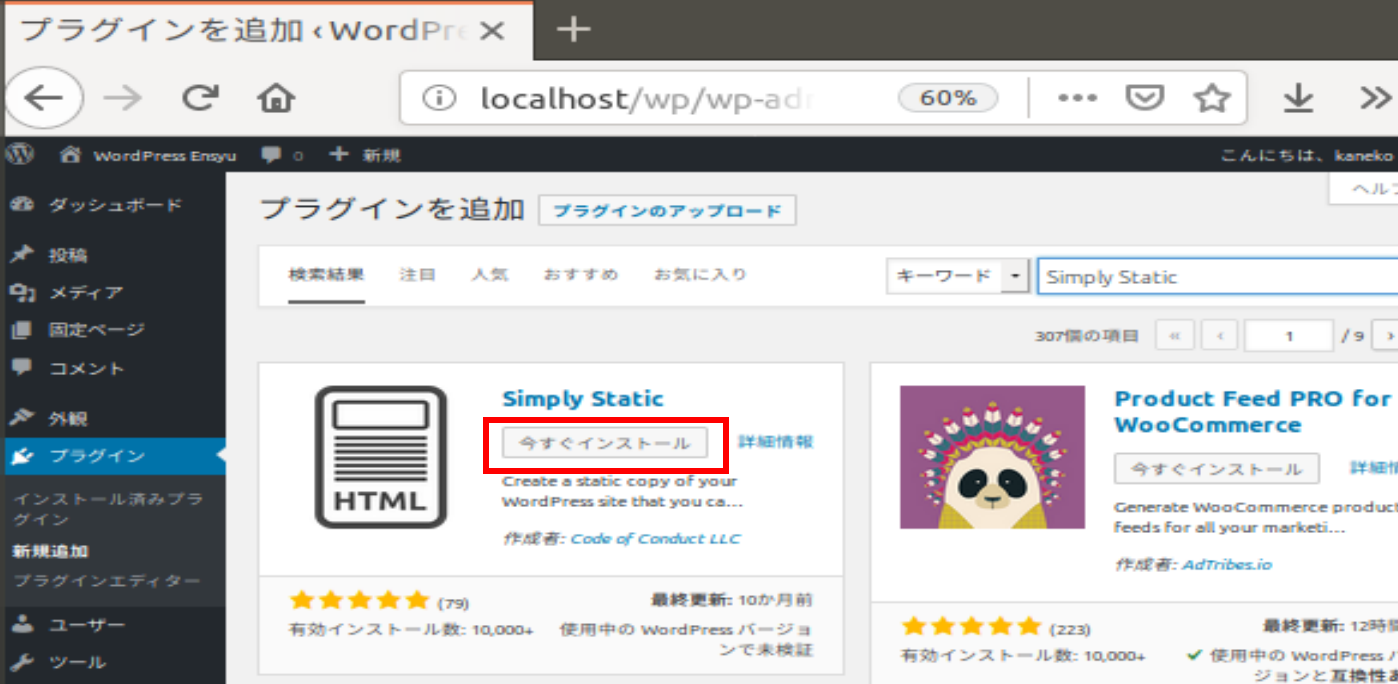Go to previous page of results
The width and height of the screenshot is (1398, 684).
click(x=1220, y=336)
